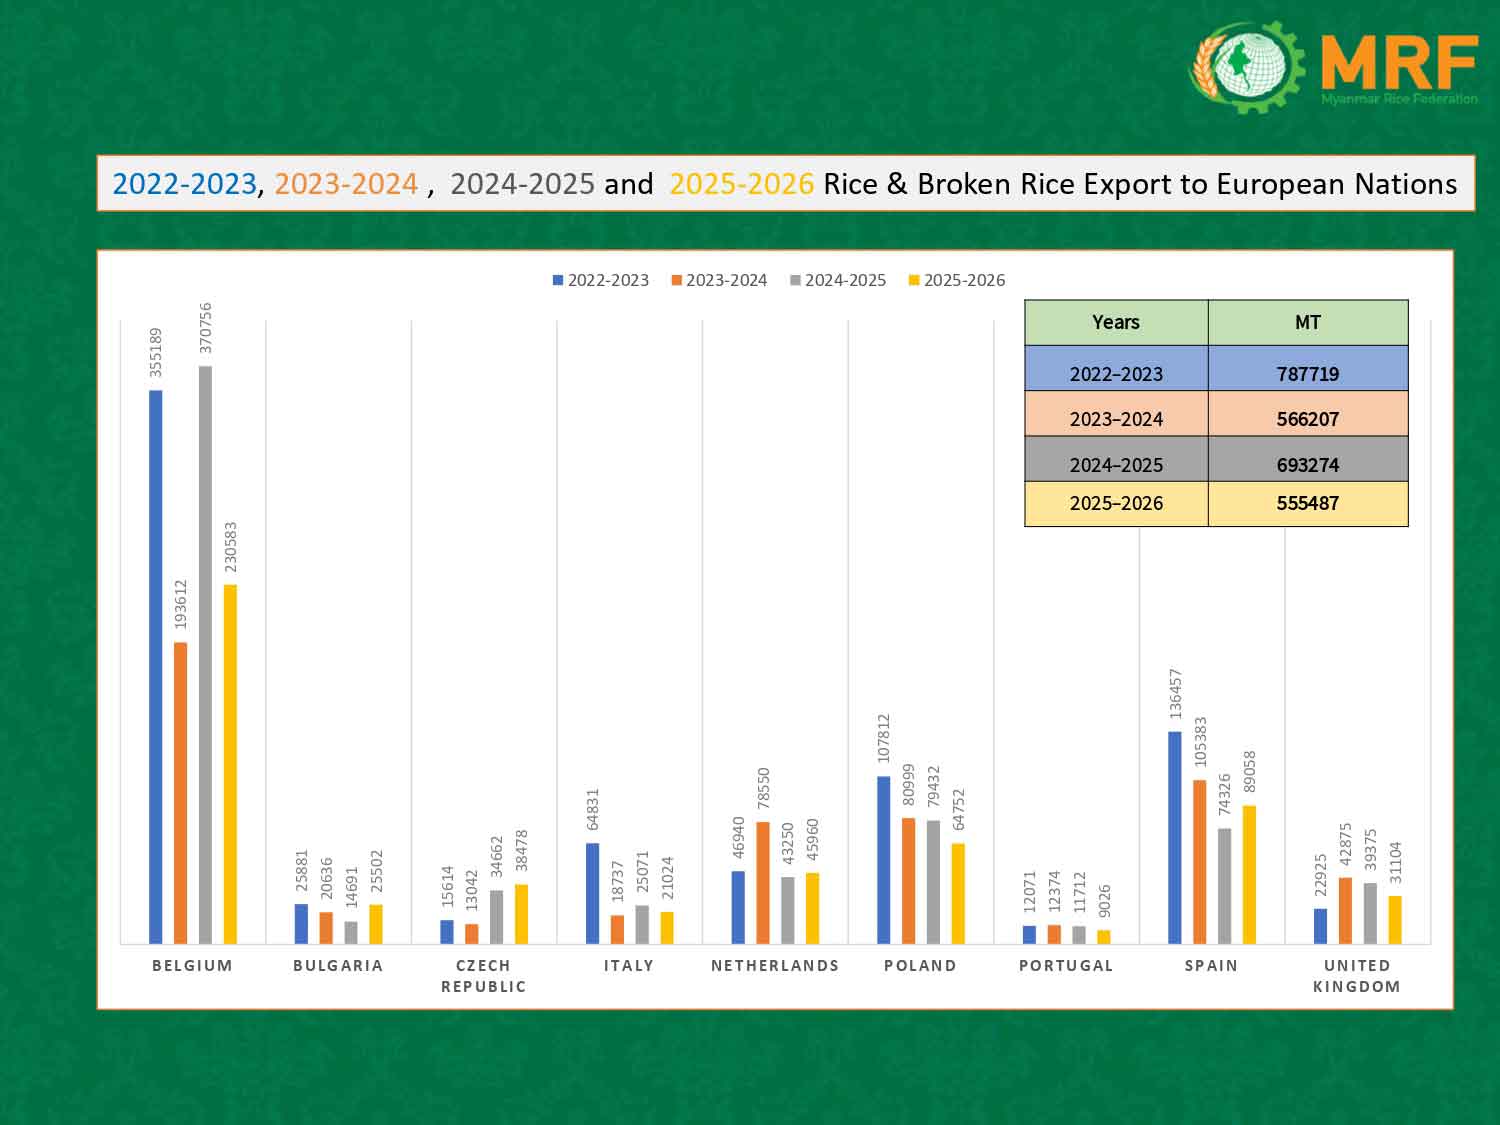Click the UNITED KINGDOM axis label
The width and height of the screenshot is (1500, 1125).
pyautogui.click(x=1357, y=976)
